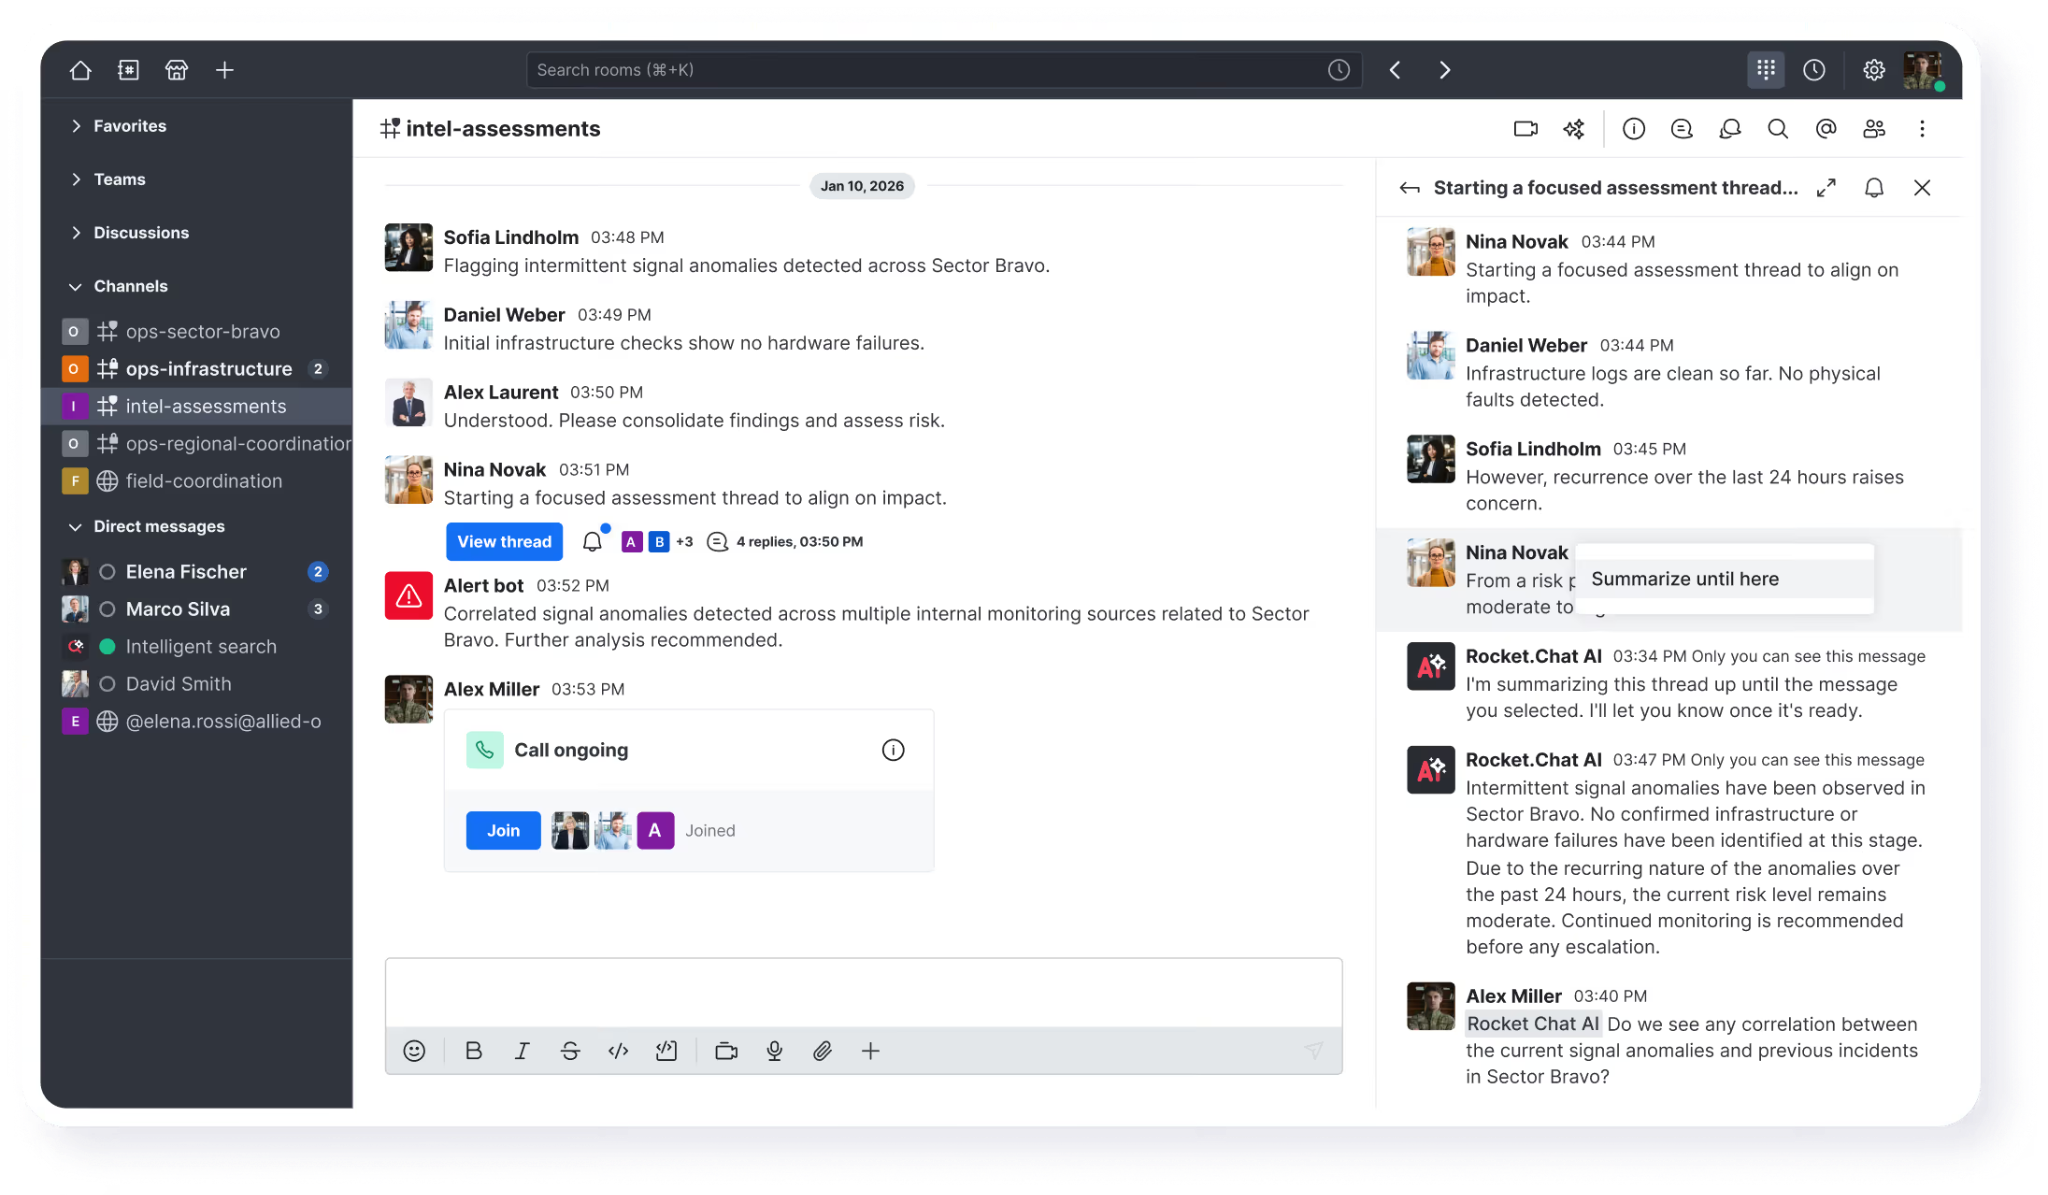The height and width of the screenshot is (1195, 2048).
Task: Insert multi-line code block
Action: tap(666, 1051)
